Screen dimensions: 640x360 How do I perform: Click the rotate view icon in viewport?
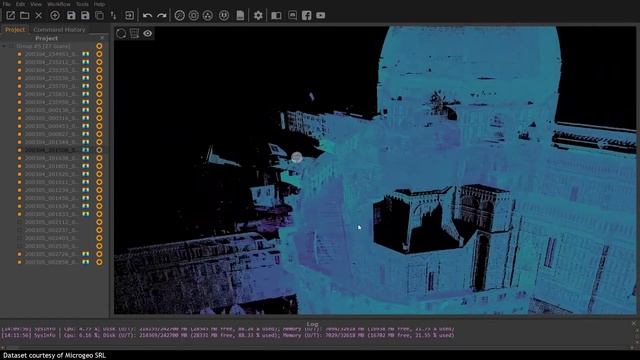(x=121, y=33)
